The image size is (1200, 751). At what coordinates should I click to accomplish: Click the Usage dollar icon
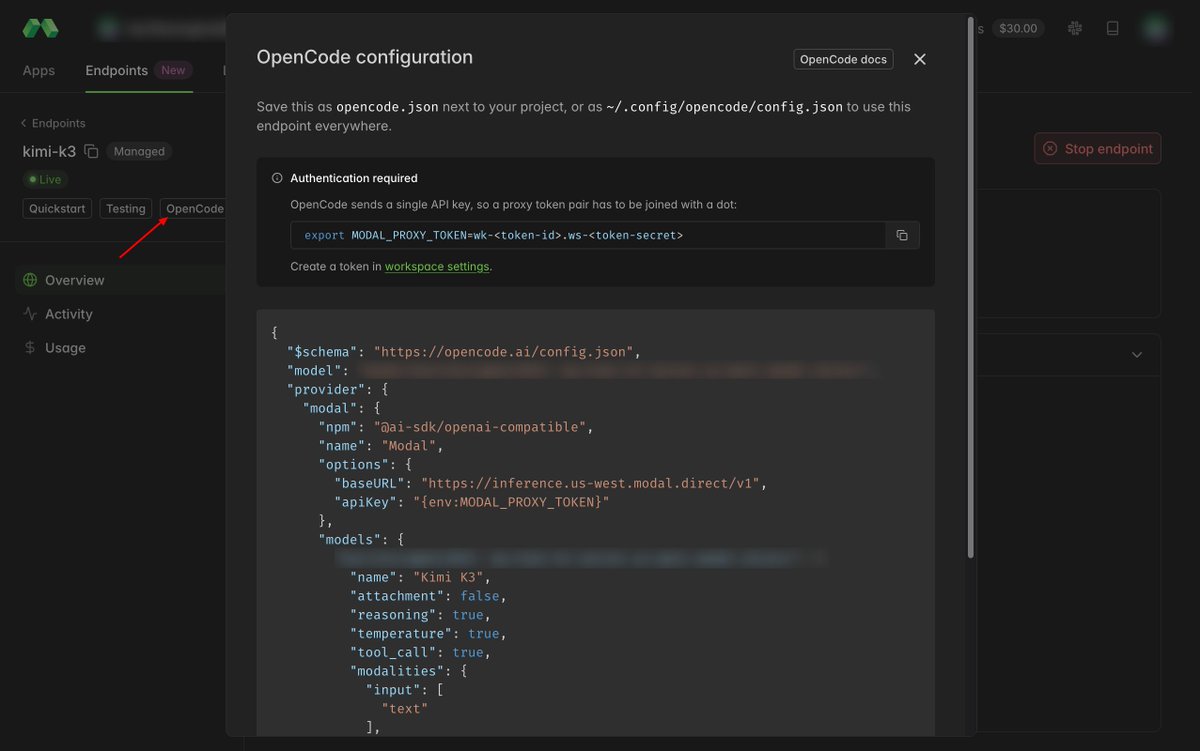[30, 348]
